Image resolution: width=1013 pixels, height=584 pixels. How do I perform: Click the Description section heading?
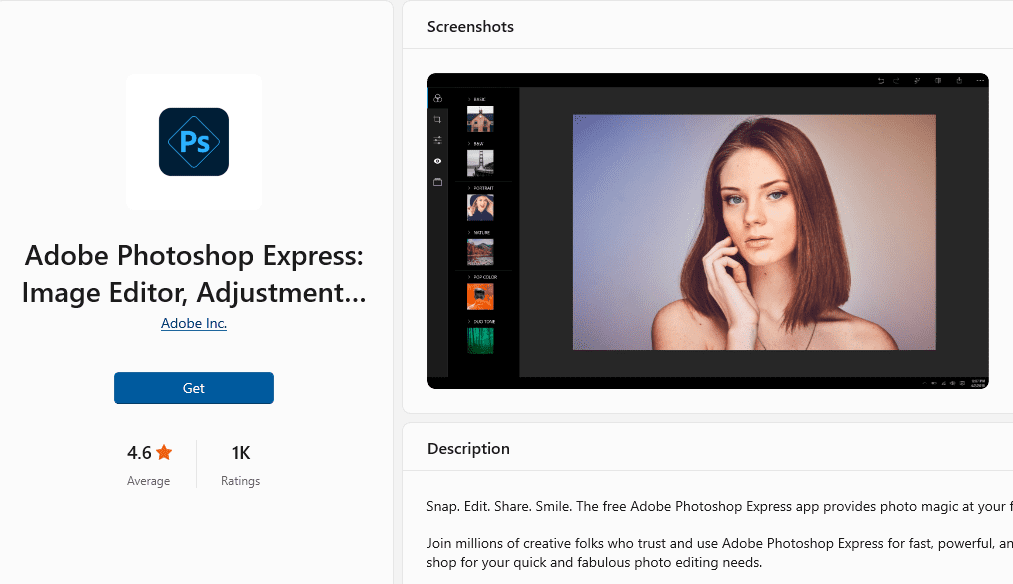point(468,448)
